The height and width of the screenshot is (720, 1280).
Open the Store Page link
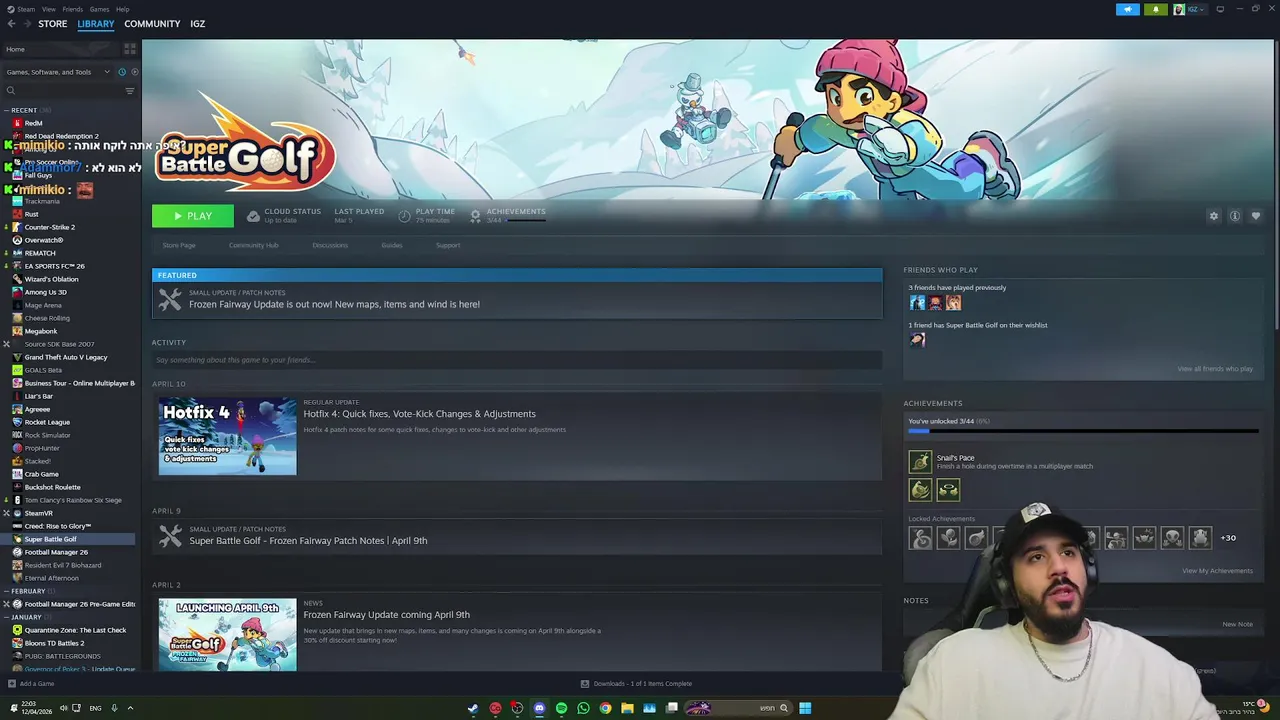pos(179,245)
